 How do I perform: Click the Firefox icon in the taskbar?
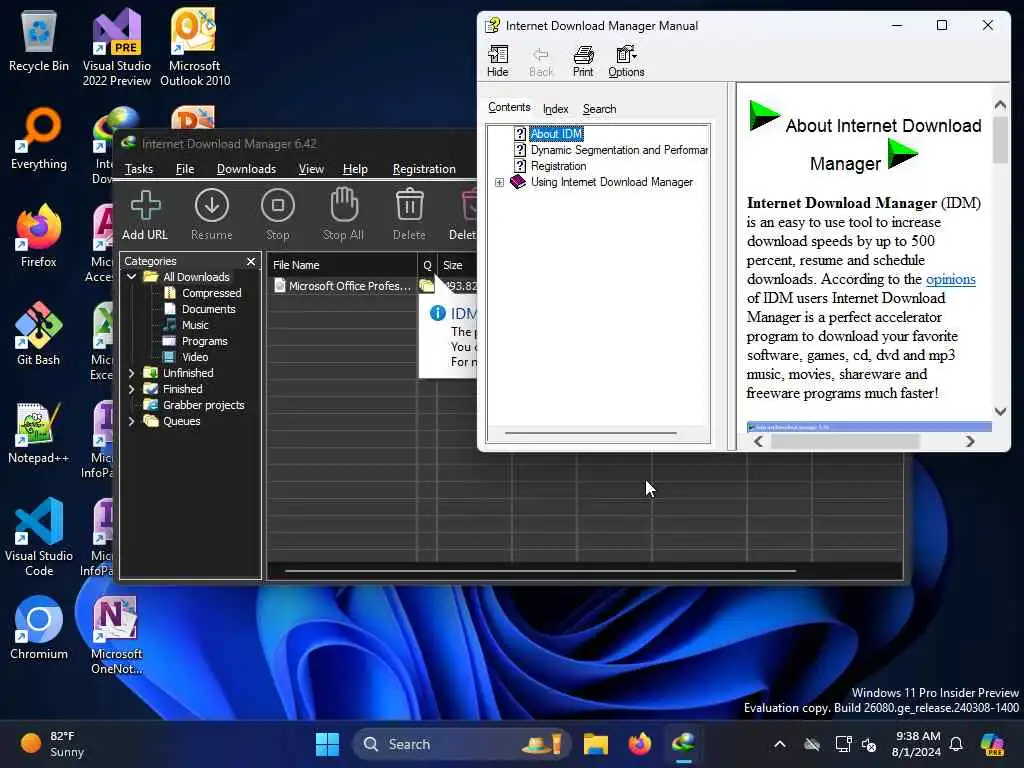pos(640,744)
